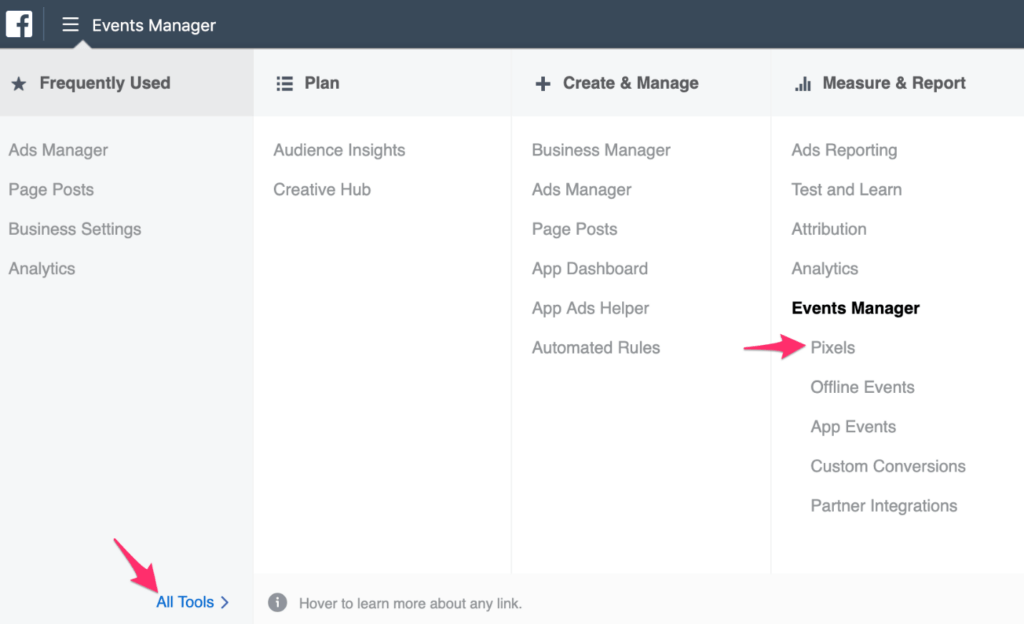Click the bold Events Manager menu entry
Image resolution: width=1024 pixels, height=624 pixels.
click(x=855, y=308)
